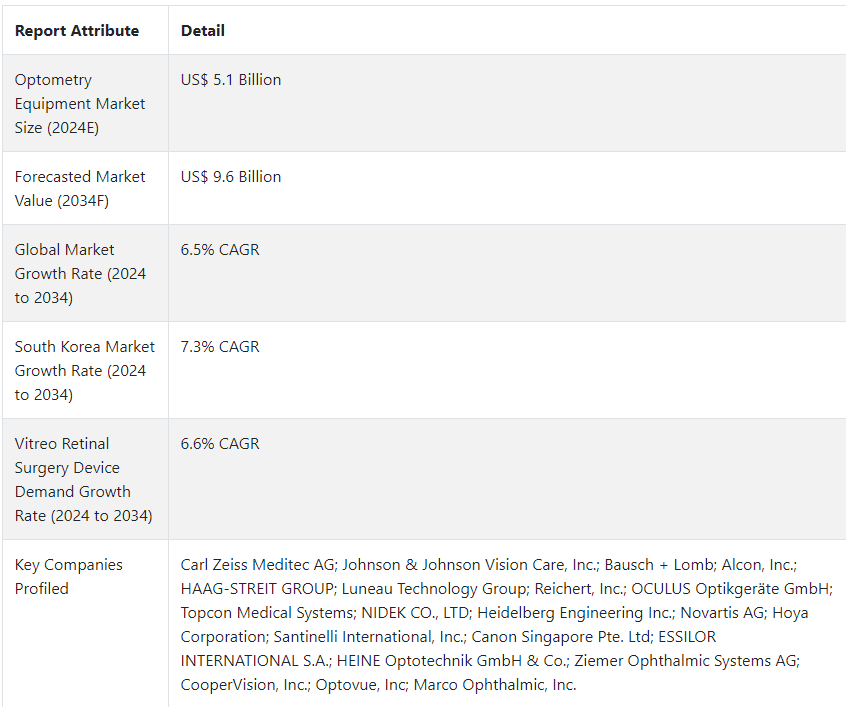Click Marco Ophthalmic, Inc. text

[x=495, y=685]
